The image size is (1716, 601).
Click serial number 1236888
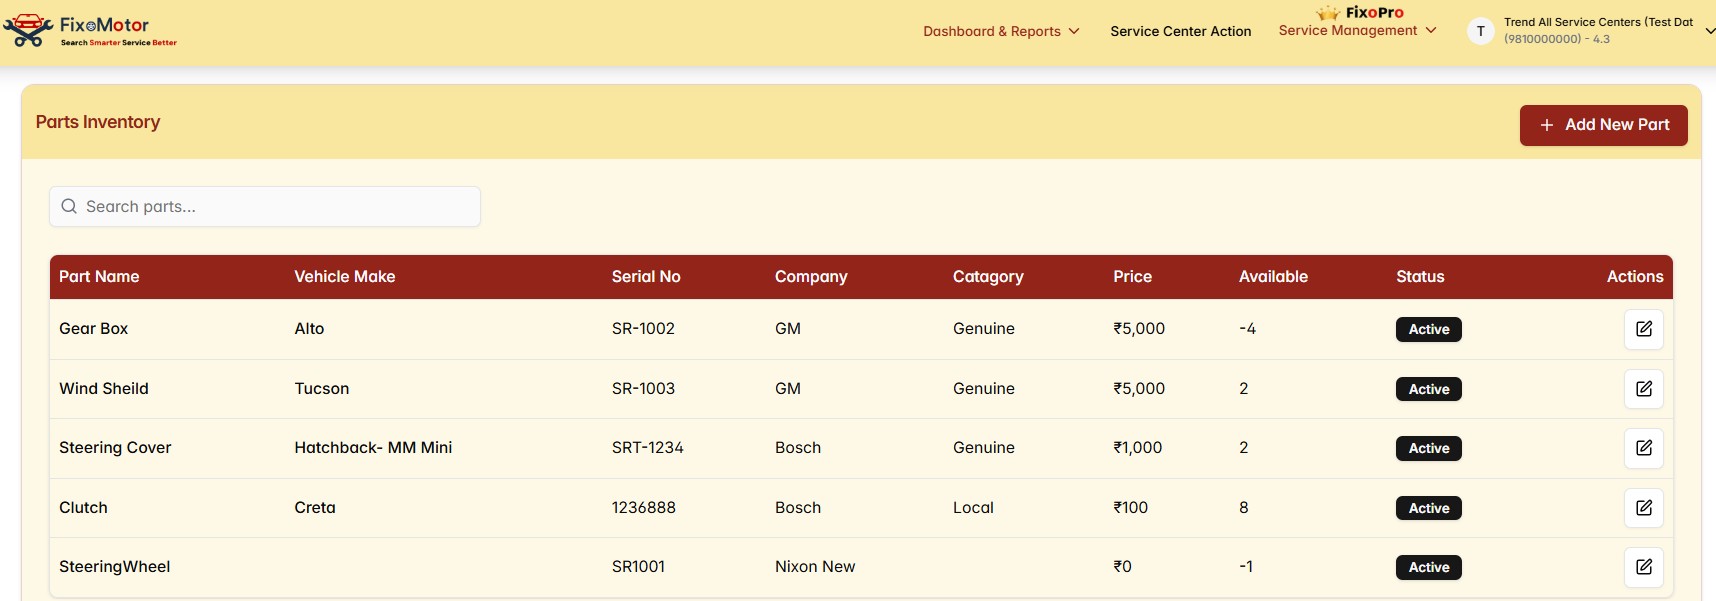tap(644, 508)
